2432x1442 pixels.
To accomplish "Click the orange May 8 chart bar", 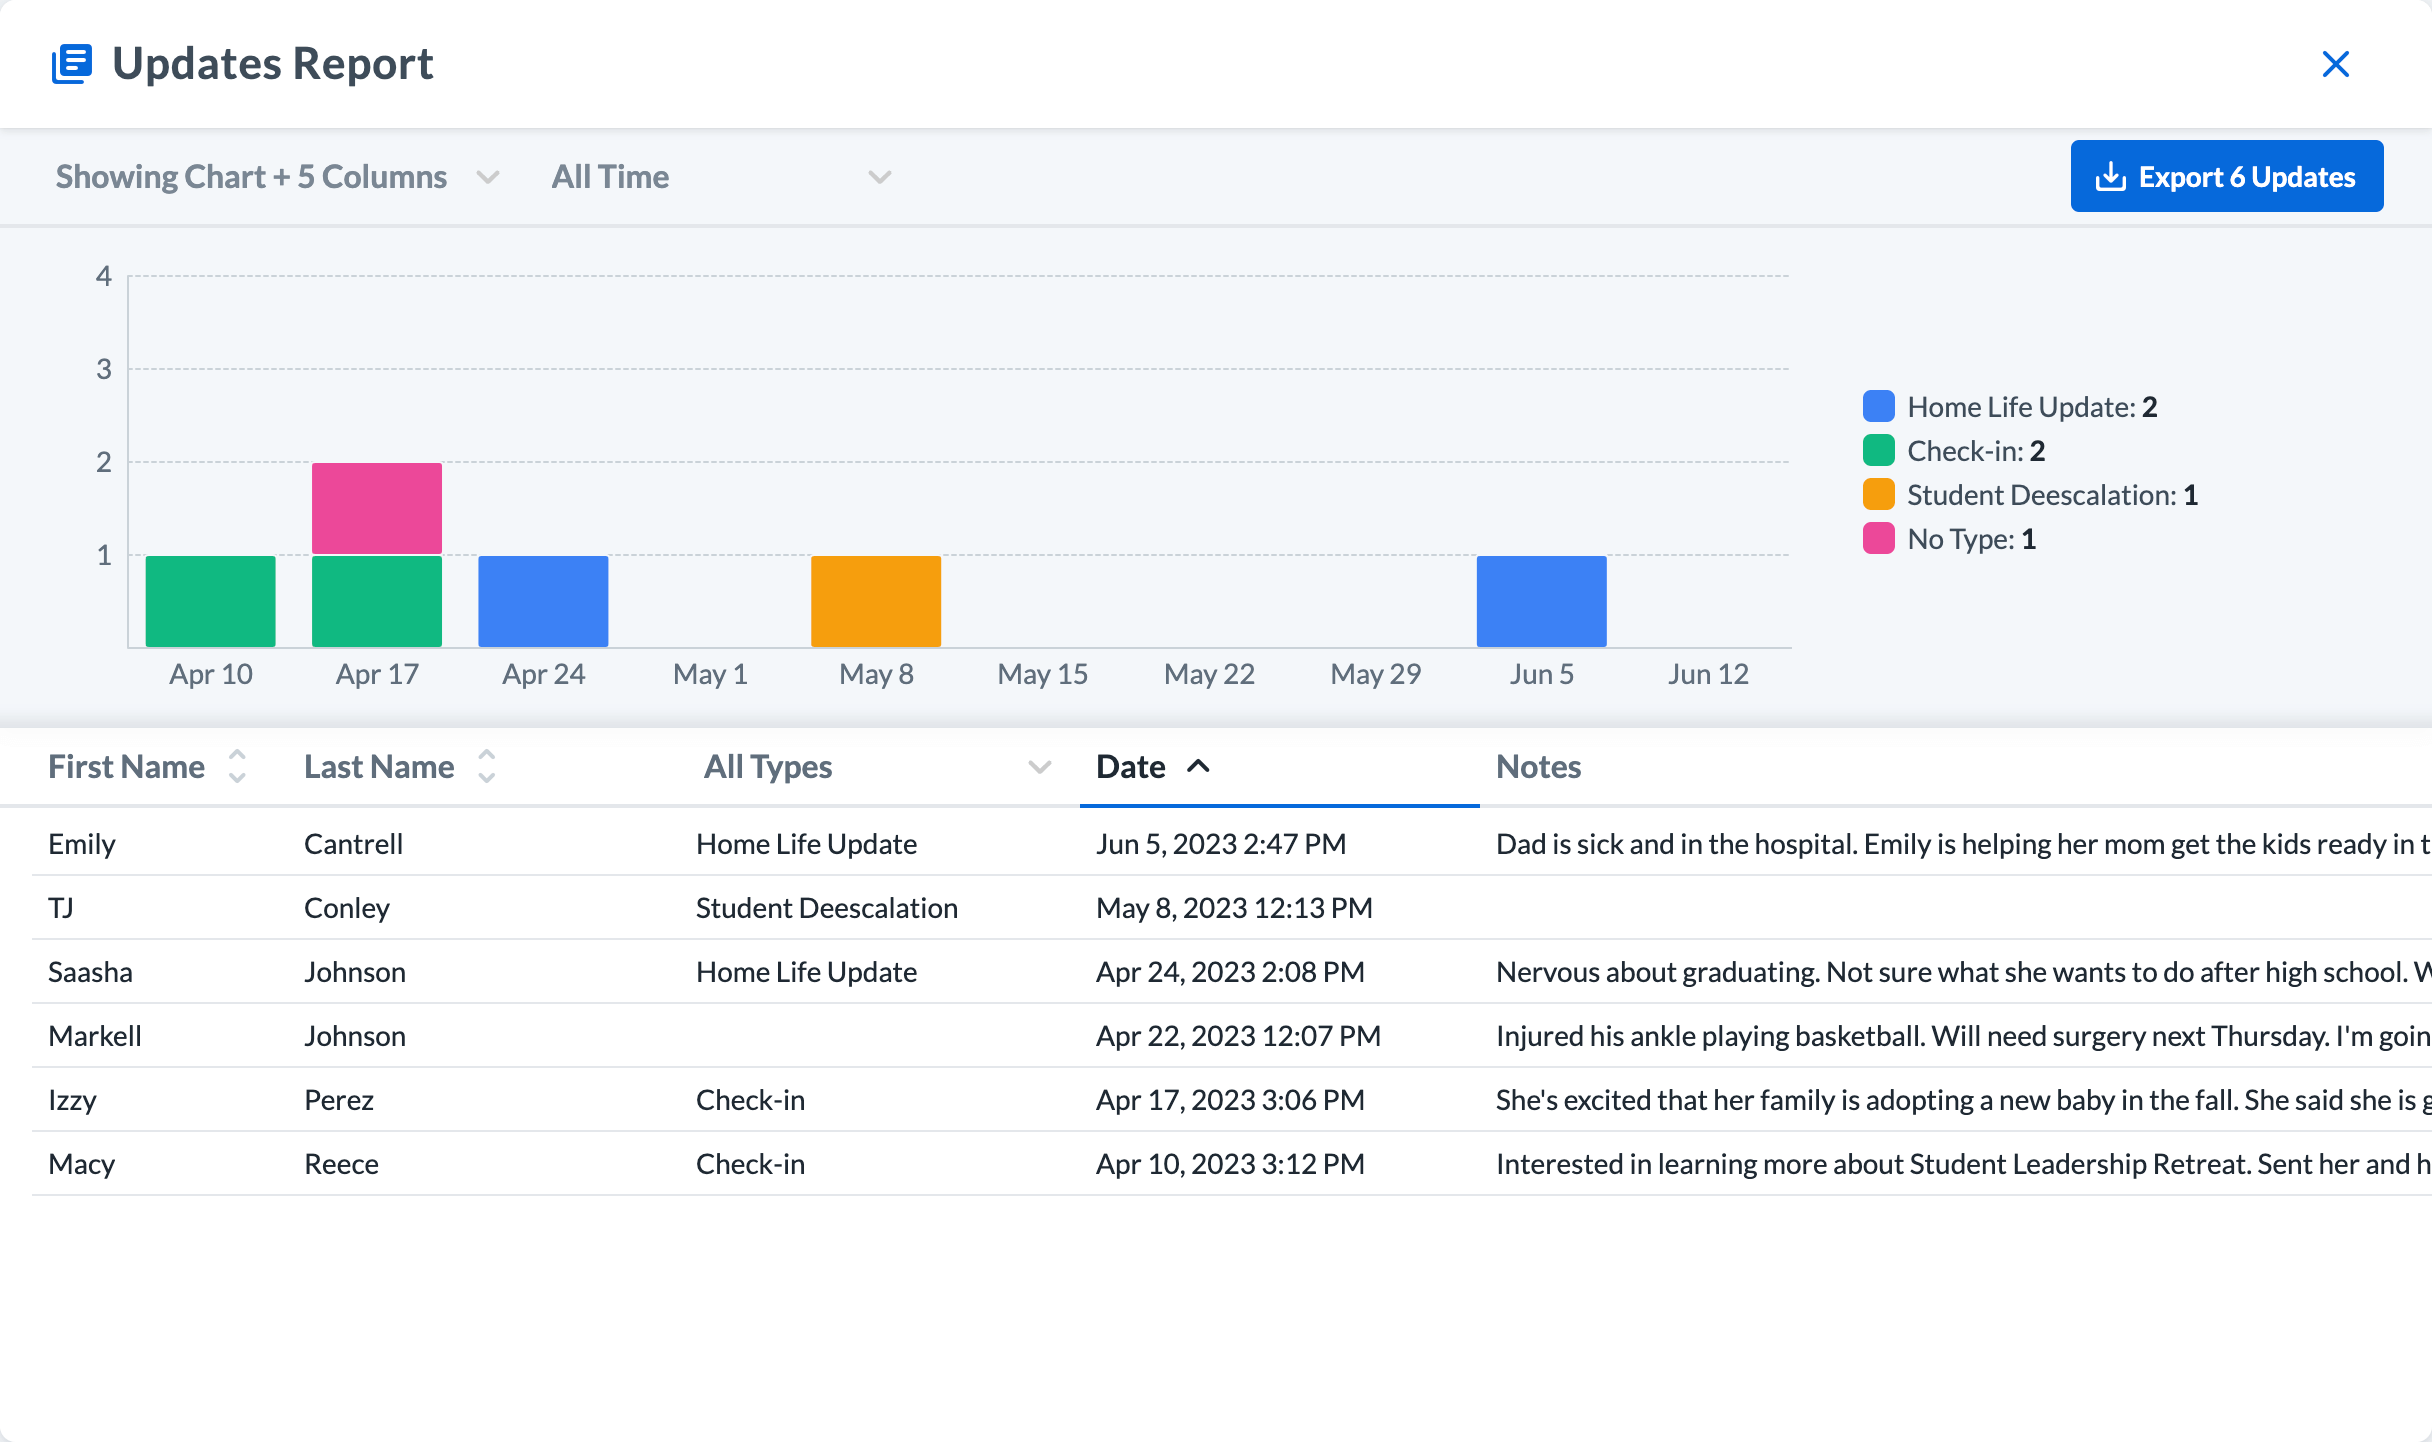I will (876, 602).
